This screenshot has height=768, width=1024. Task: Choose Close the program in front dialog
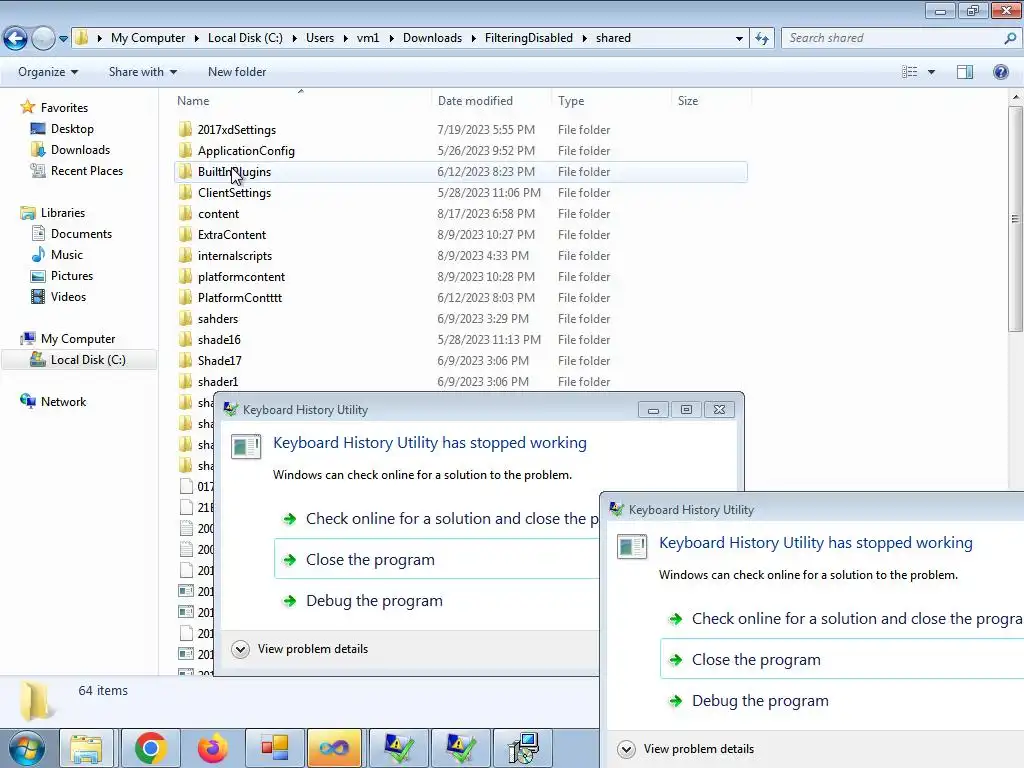pyautogui.click(x=842, y=659)
